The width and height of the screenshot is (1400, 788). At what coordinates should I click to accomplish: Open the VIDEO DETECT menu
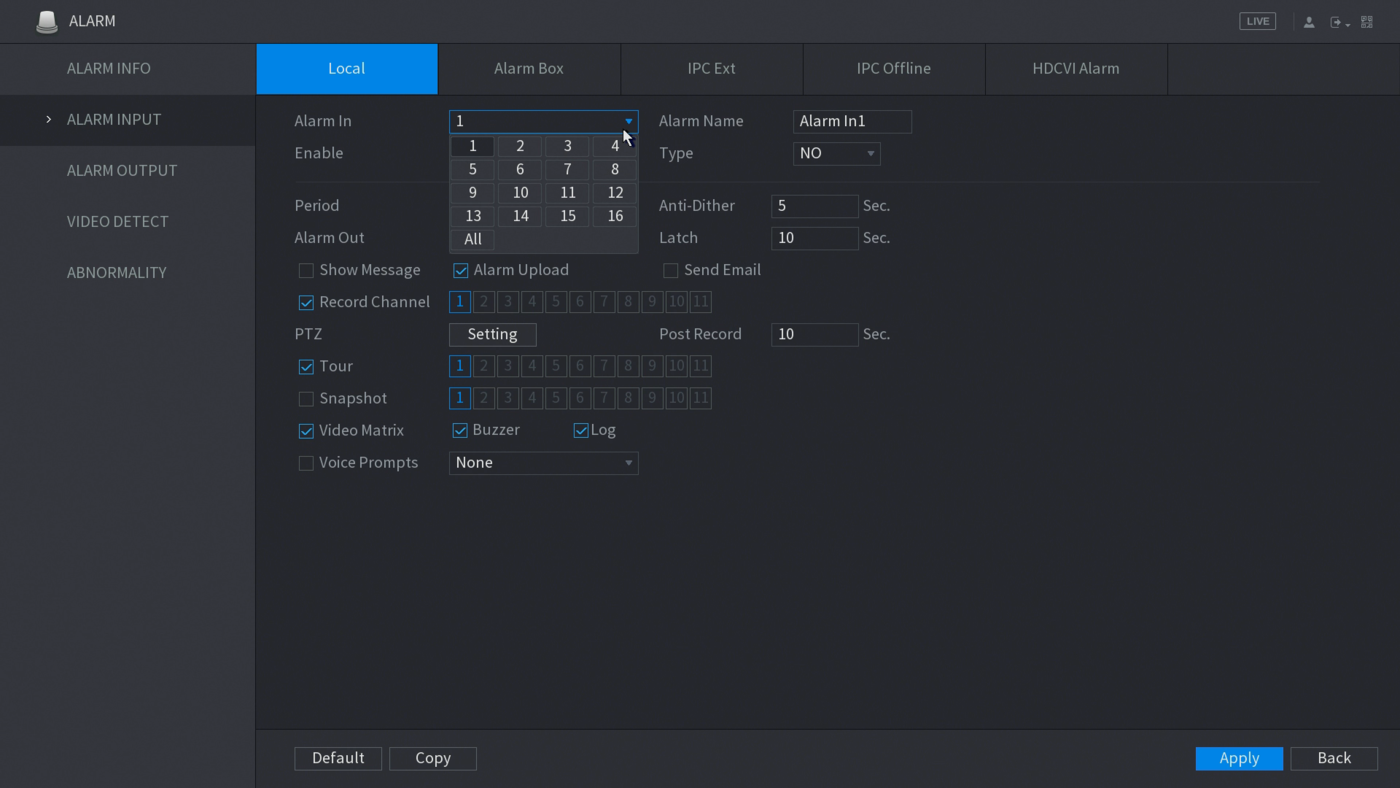[x=118, y=221]
